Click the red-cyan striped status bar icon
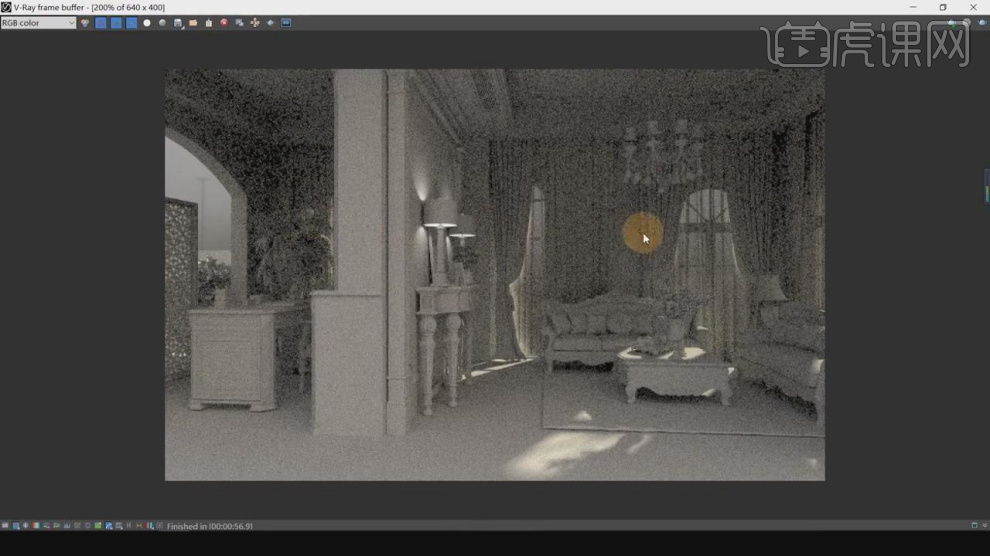Screen dimensions: 990x556 (36, 526)
